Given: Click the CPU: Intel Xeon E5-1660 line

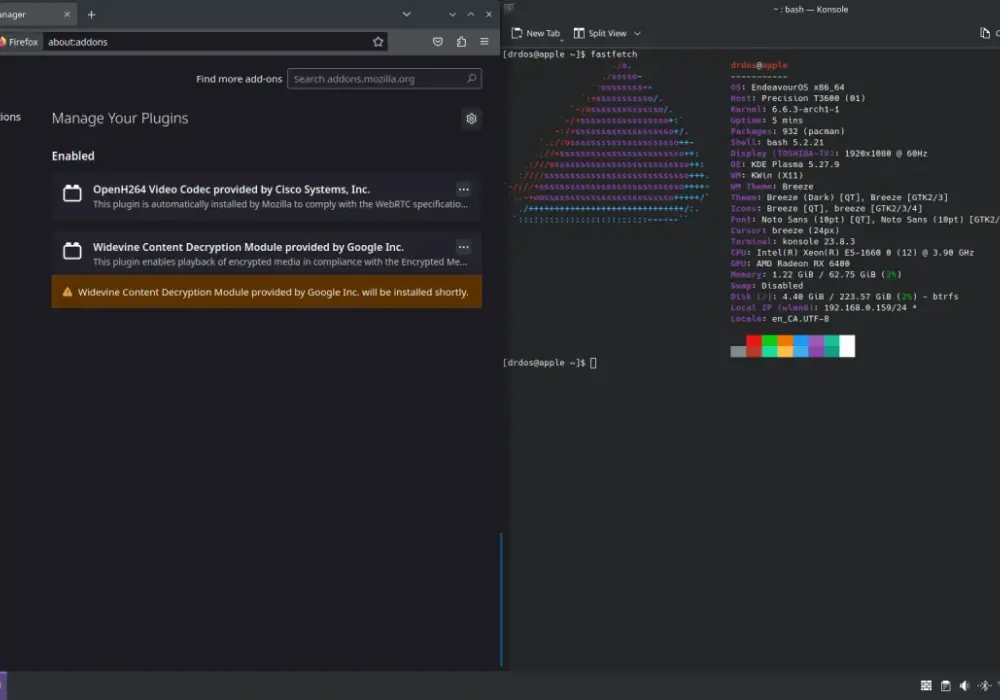Looking at the screenshot, I should coord(852,252).
